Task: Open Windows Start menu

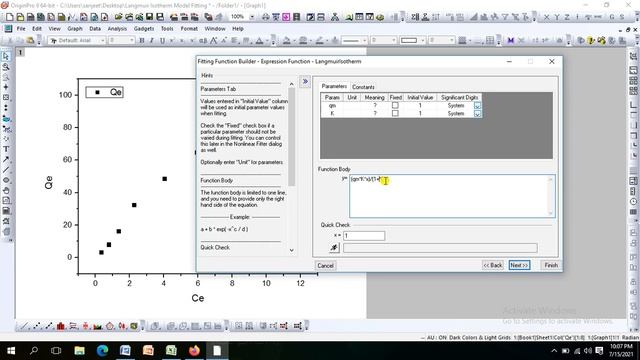Action: click(x=11, y=351)
